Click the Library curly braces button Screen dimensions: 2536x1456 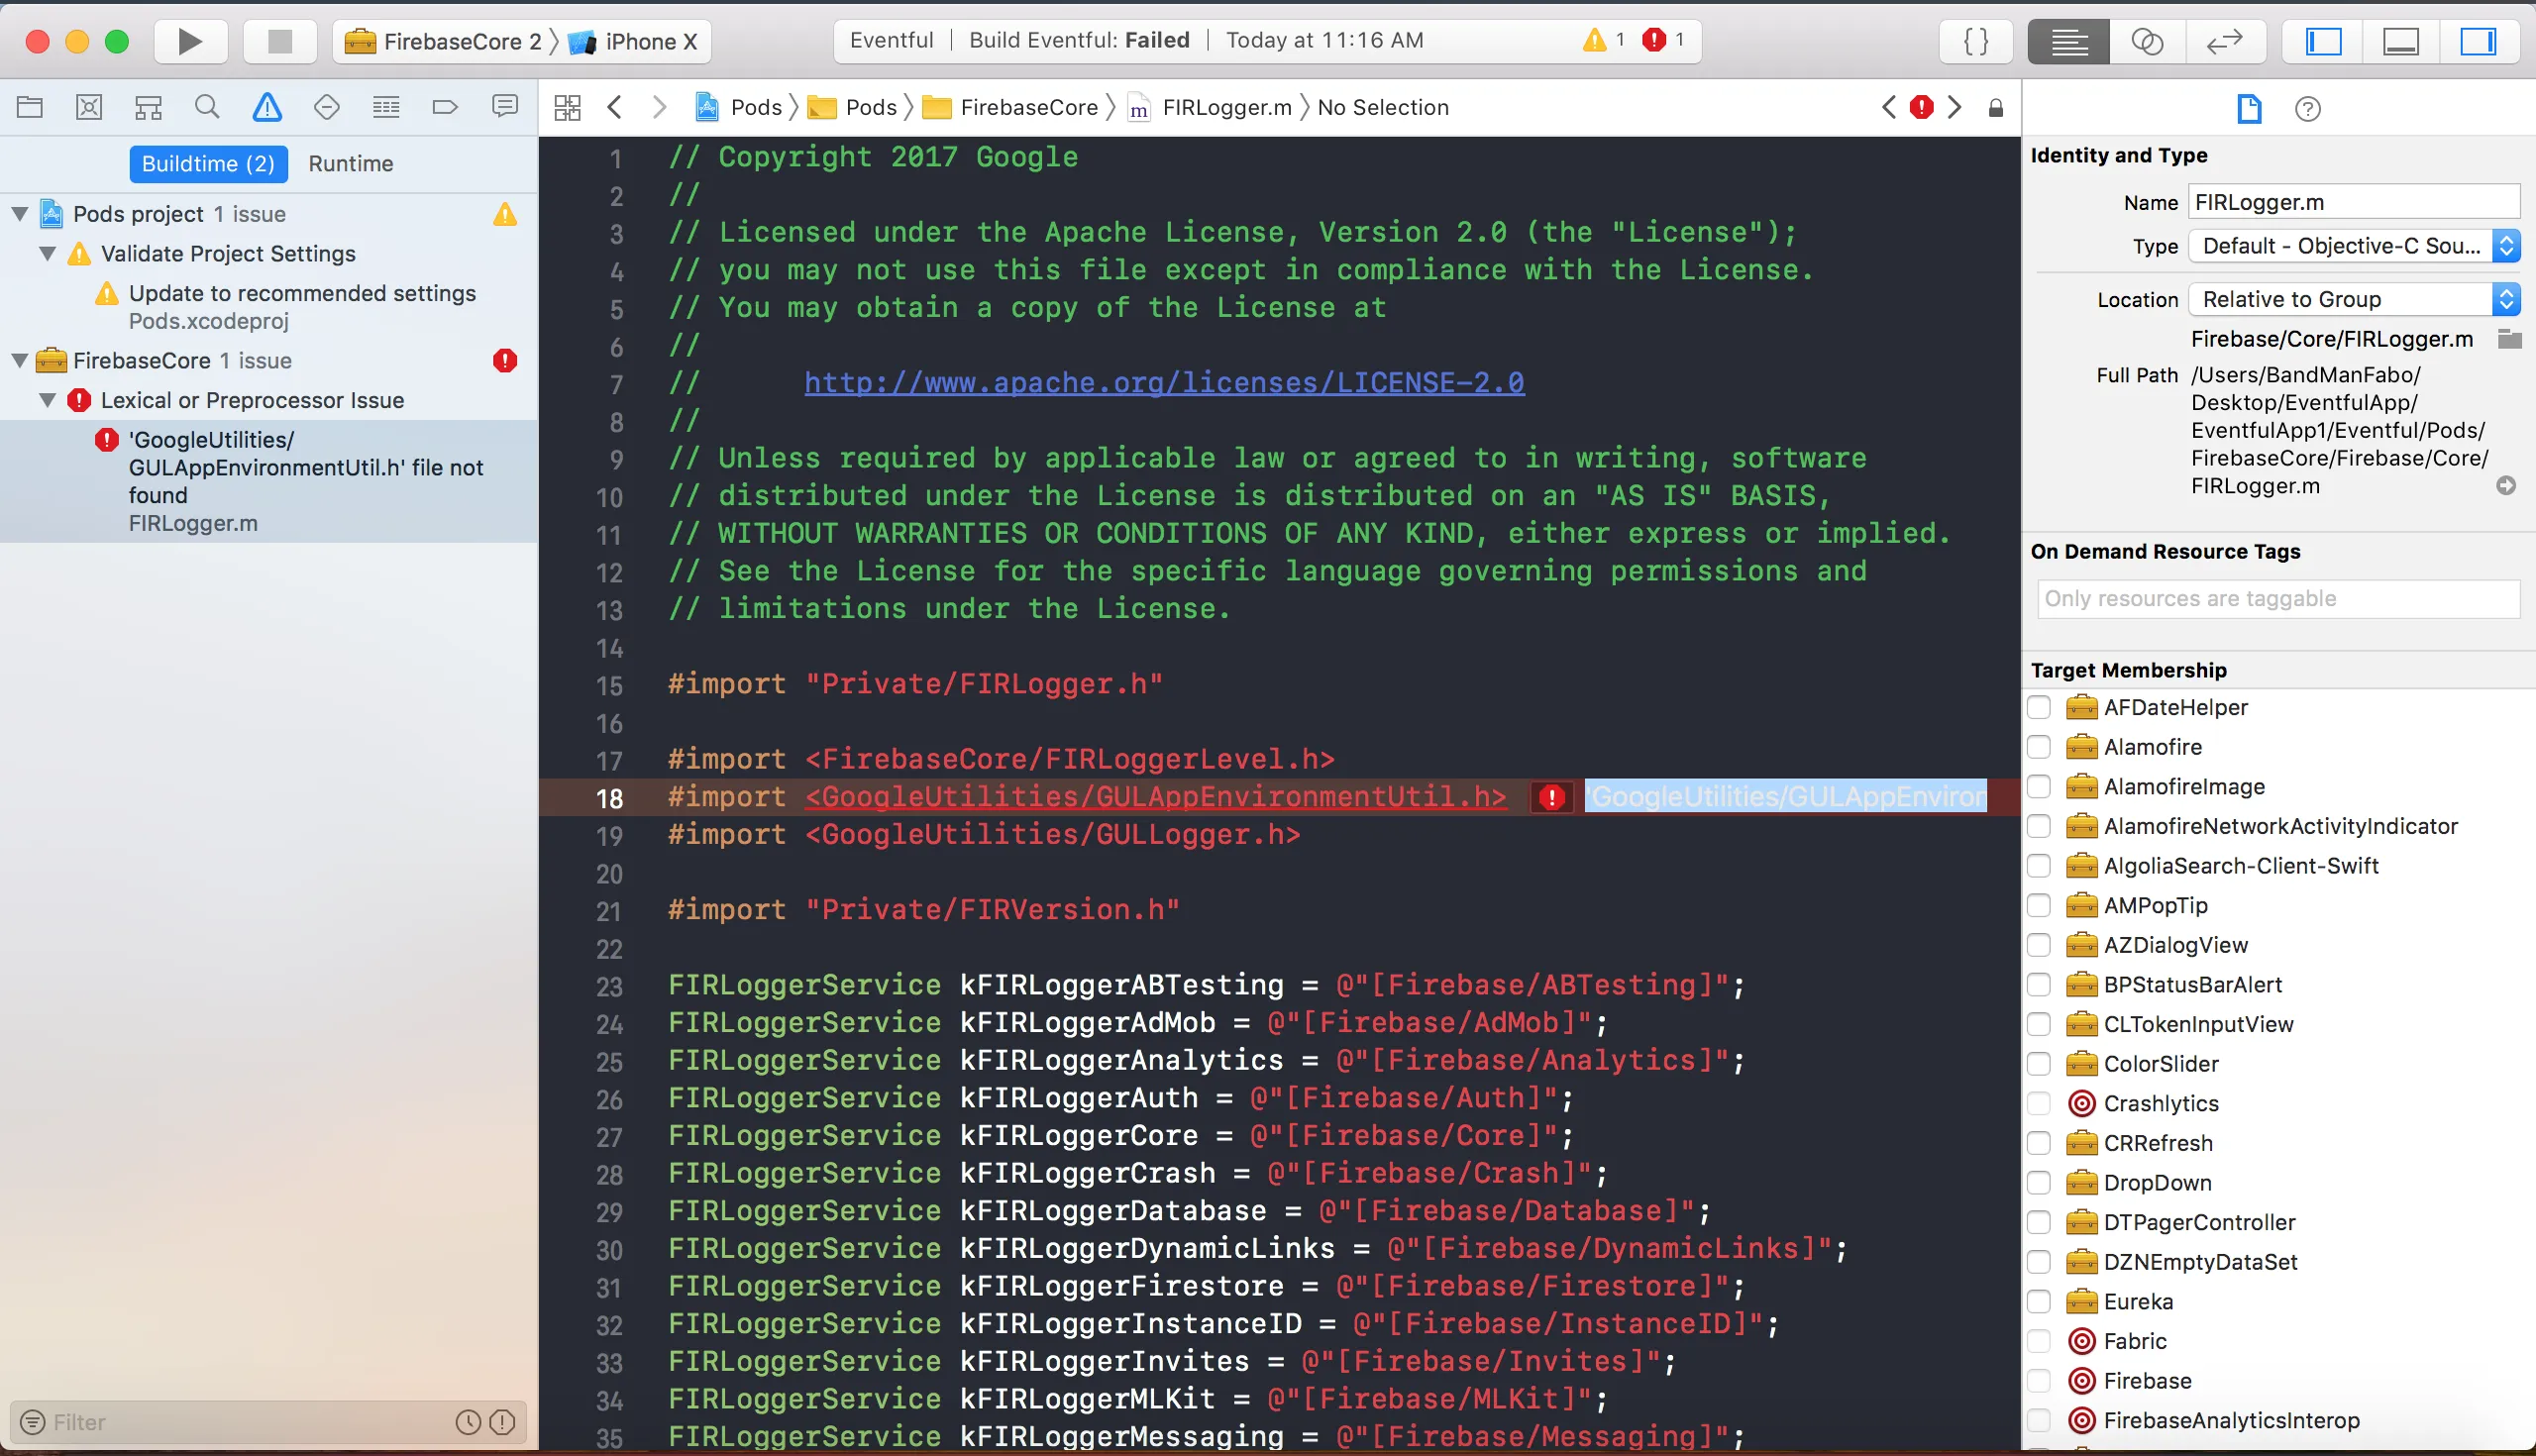[1976, 41]
